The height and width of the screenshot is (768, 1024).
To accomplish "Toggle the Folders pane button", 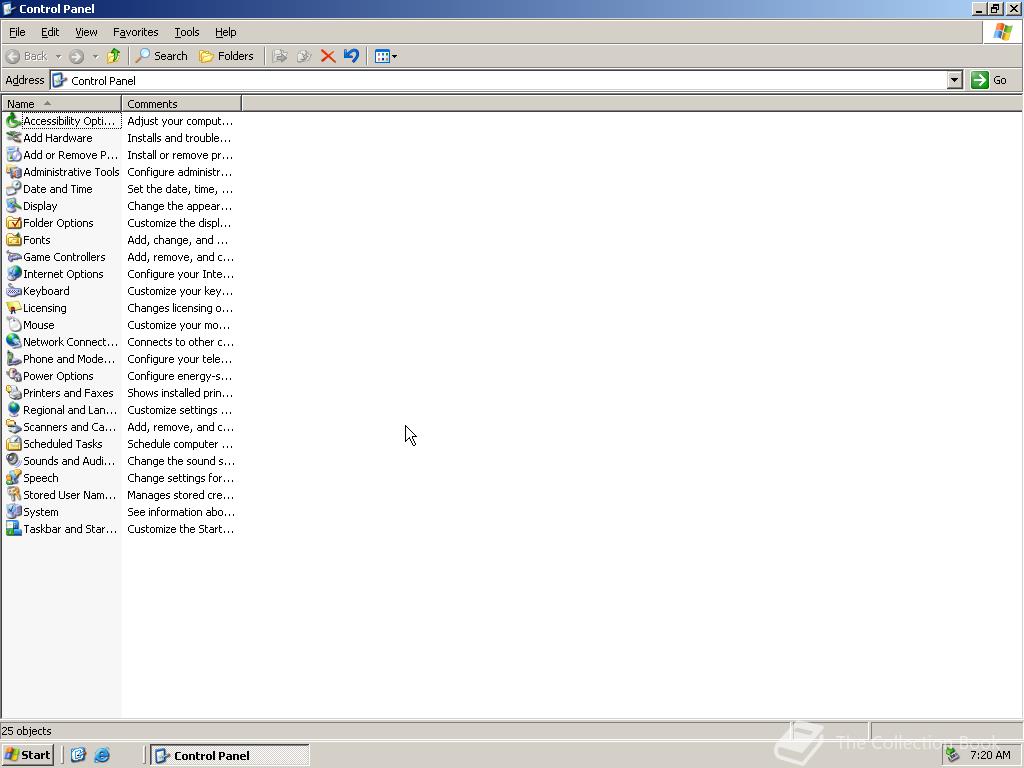I will click(226, 56).
